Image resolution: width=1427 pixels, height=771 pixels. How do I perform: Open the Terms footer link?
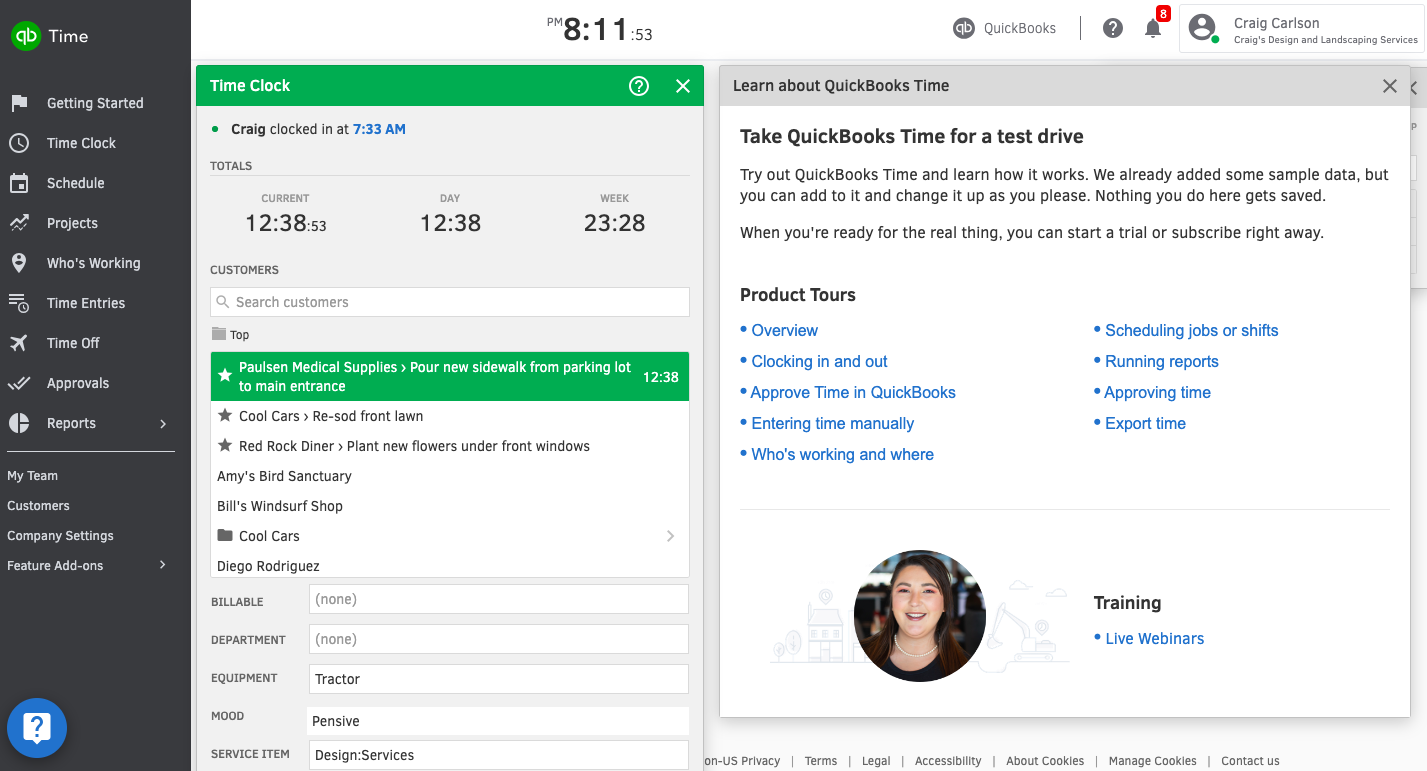click(x=821, y=761)
